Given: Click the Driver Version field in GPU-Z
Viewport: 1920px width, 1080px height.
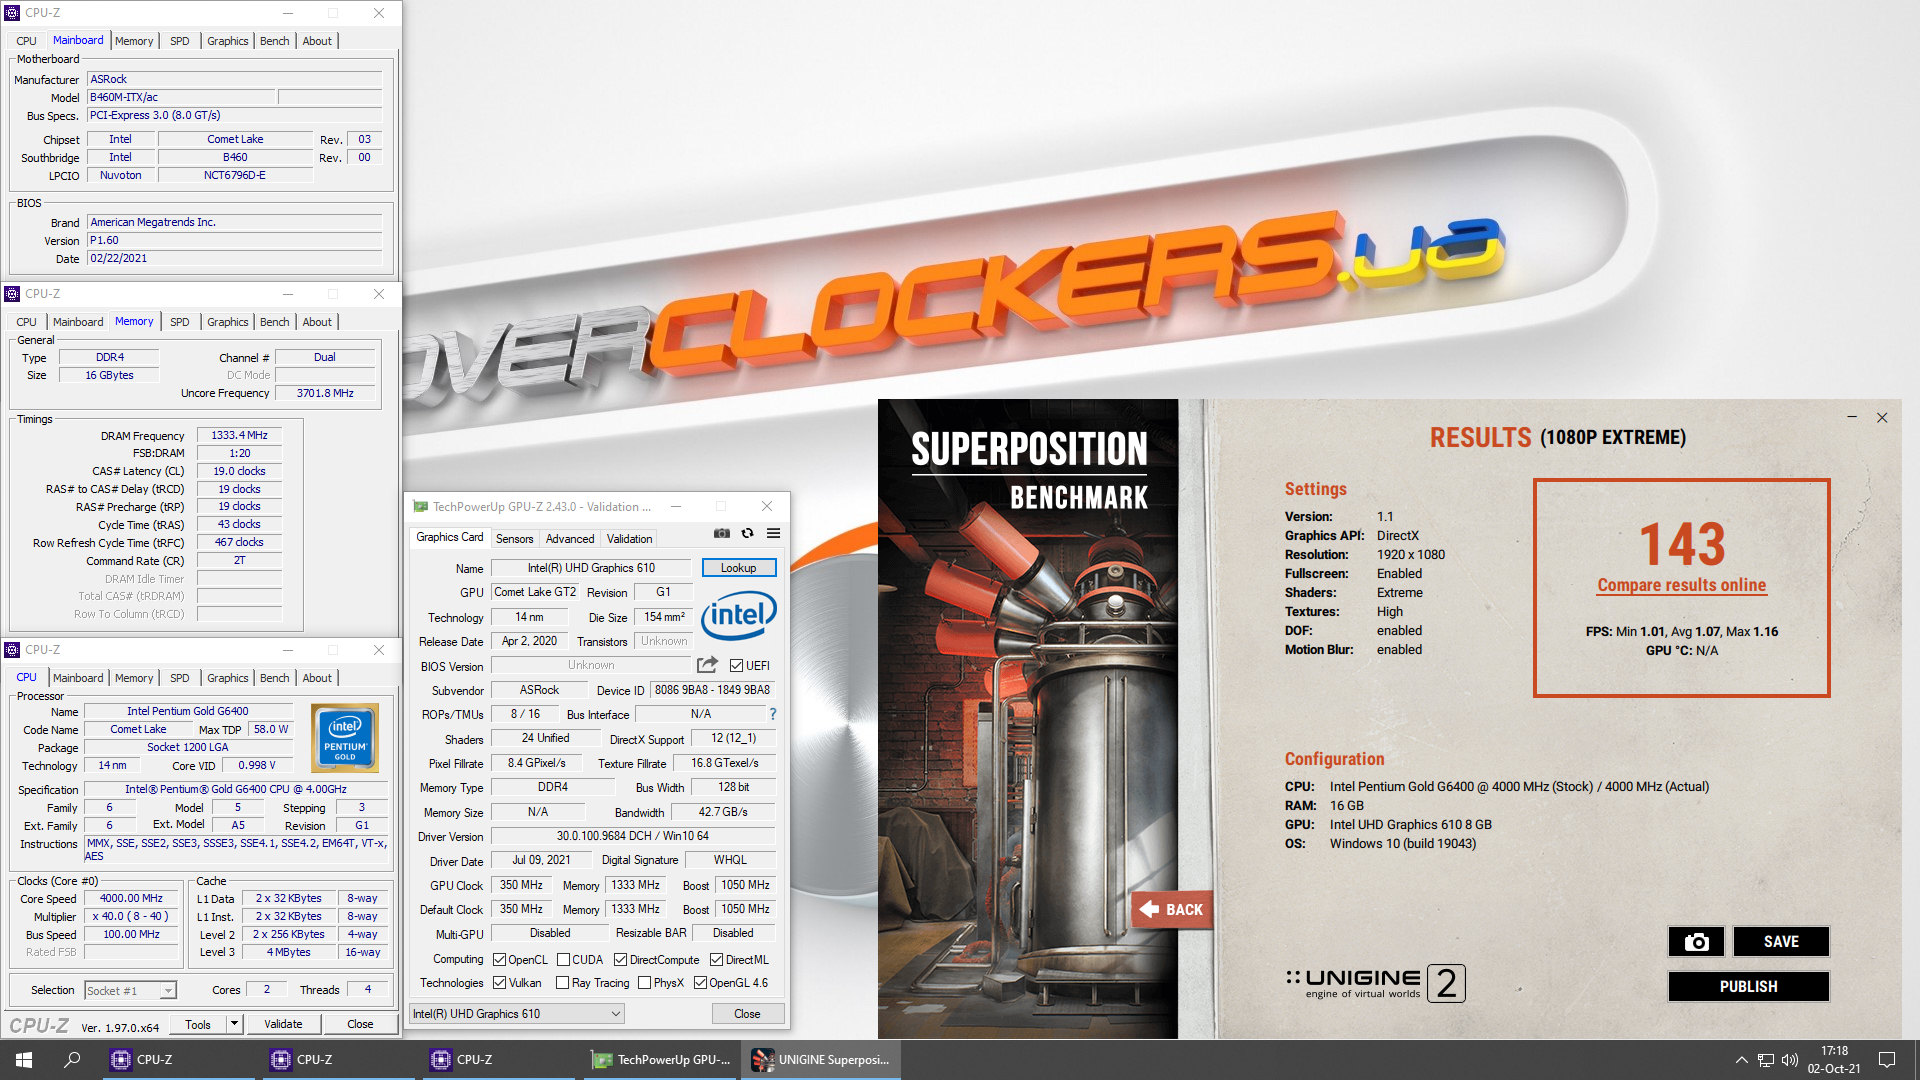Looking at the screenshot, I should (633, 836).
